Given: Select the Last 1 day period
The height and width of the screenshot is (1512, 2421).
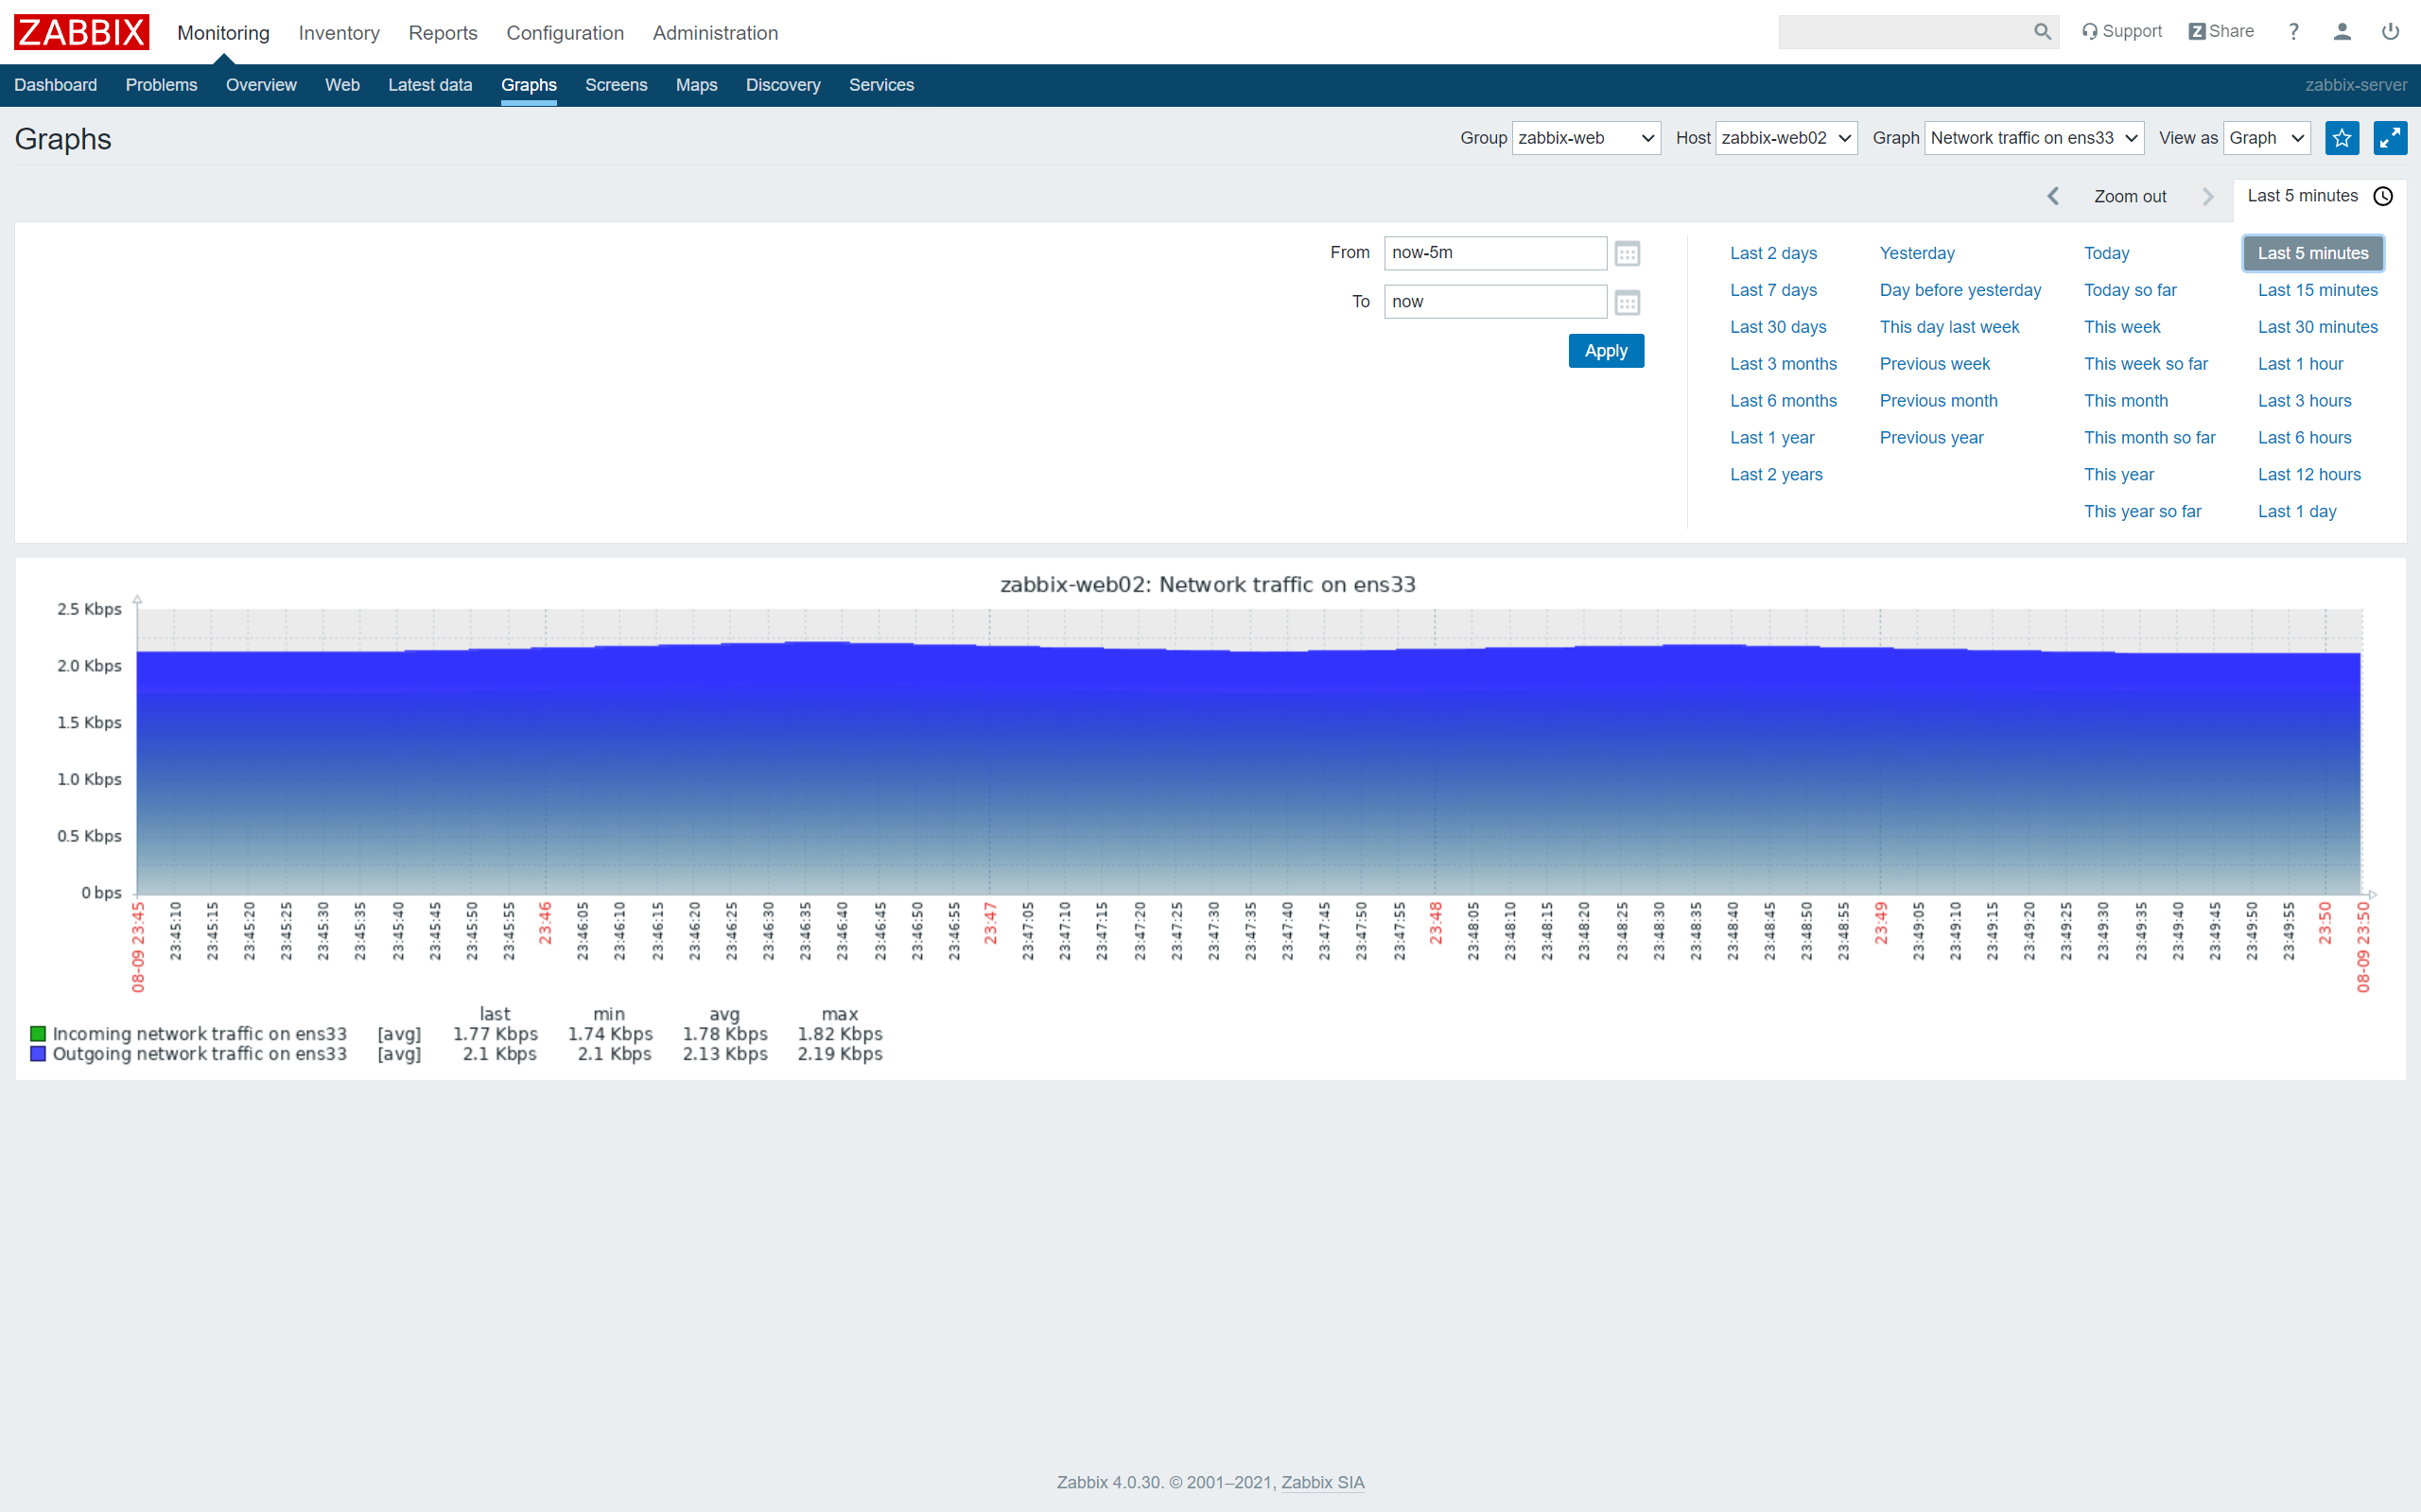Looking at the screenshot, I should click(x=2297, y=512).
